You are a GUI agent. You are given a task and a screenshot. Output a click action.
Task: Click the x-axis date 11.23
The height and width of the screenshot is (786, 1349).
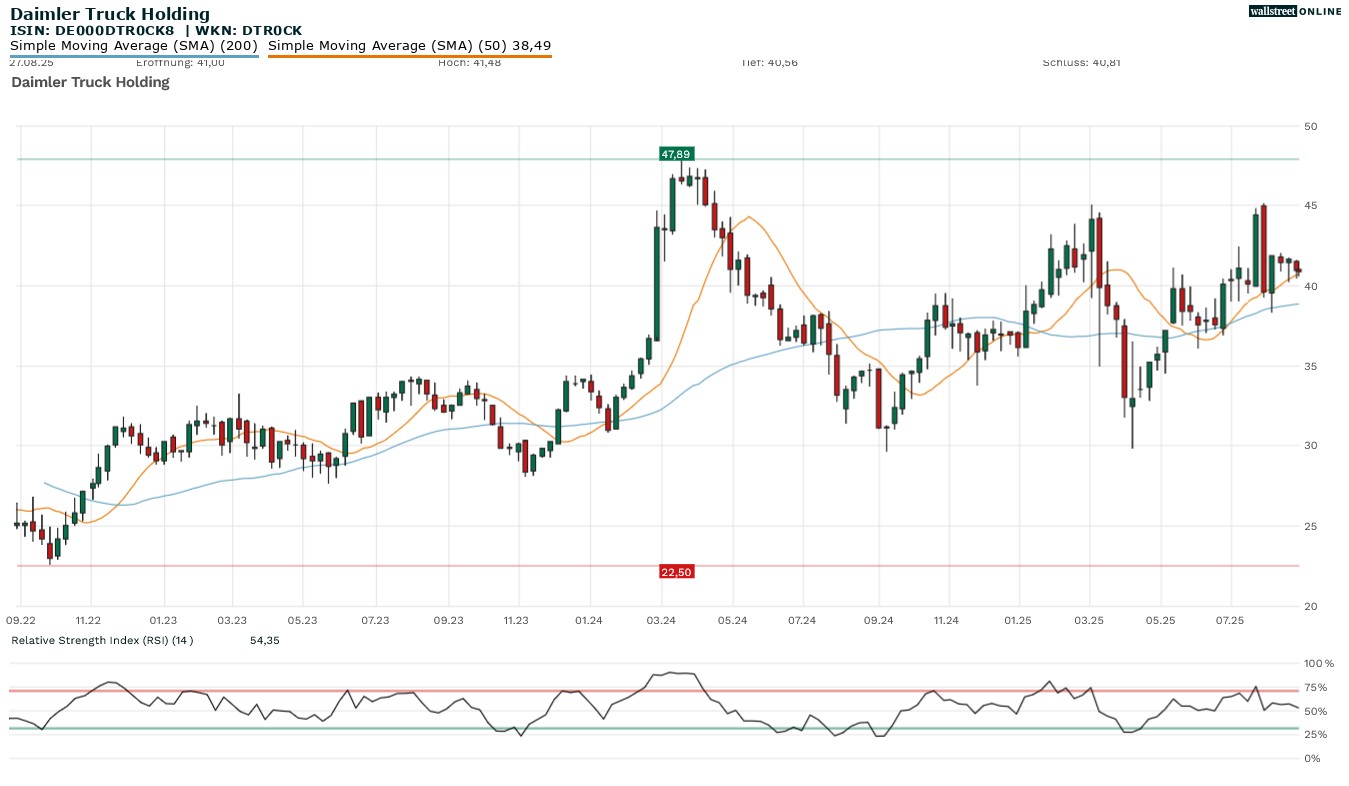[x=516, y=620]
